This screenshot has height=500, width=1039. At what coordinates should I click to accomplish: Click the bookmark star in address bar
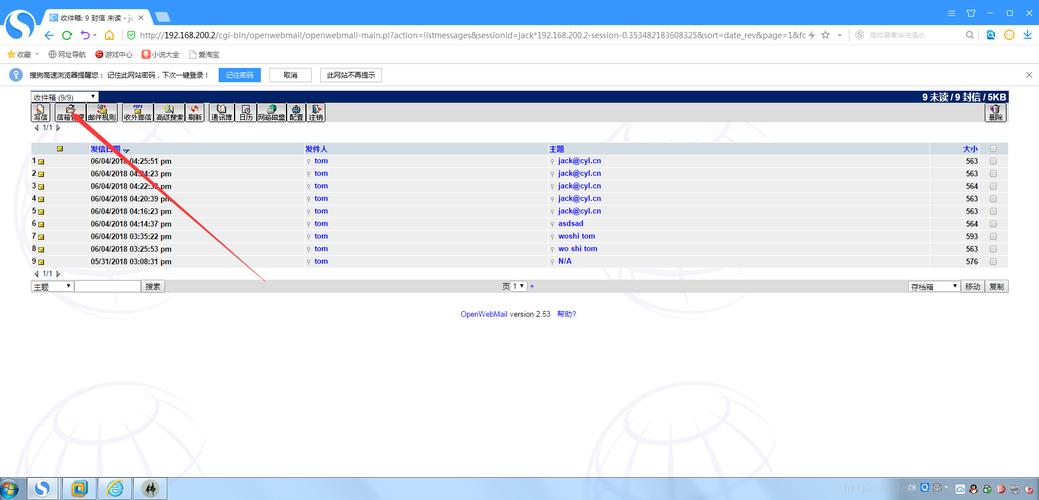point(826,35)
